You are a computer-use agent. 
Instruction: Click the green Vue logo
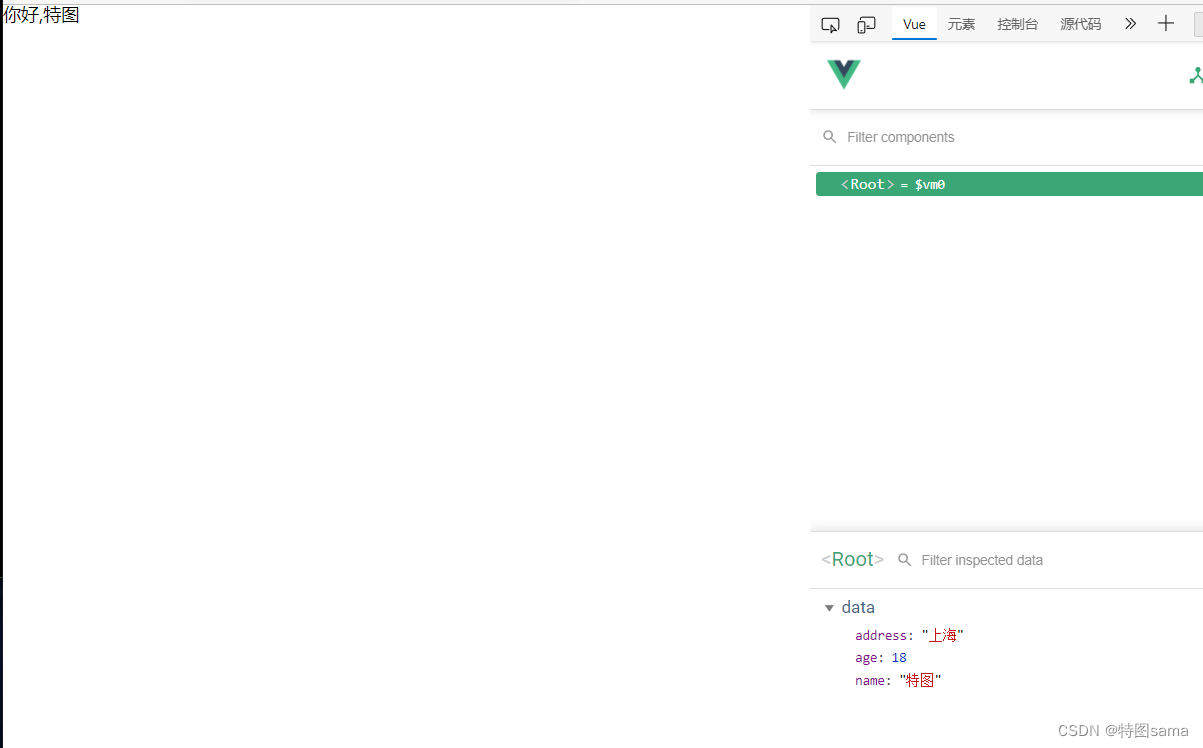(x=844, y=74)
